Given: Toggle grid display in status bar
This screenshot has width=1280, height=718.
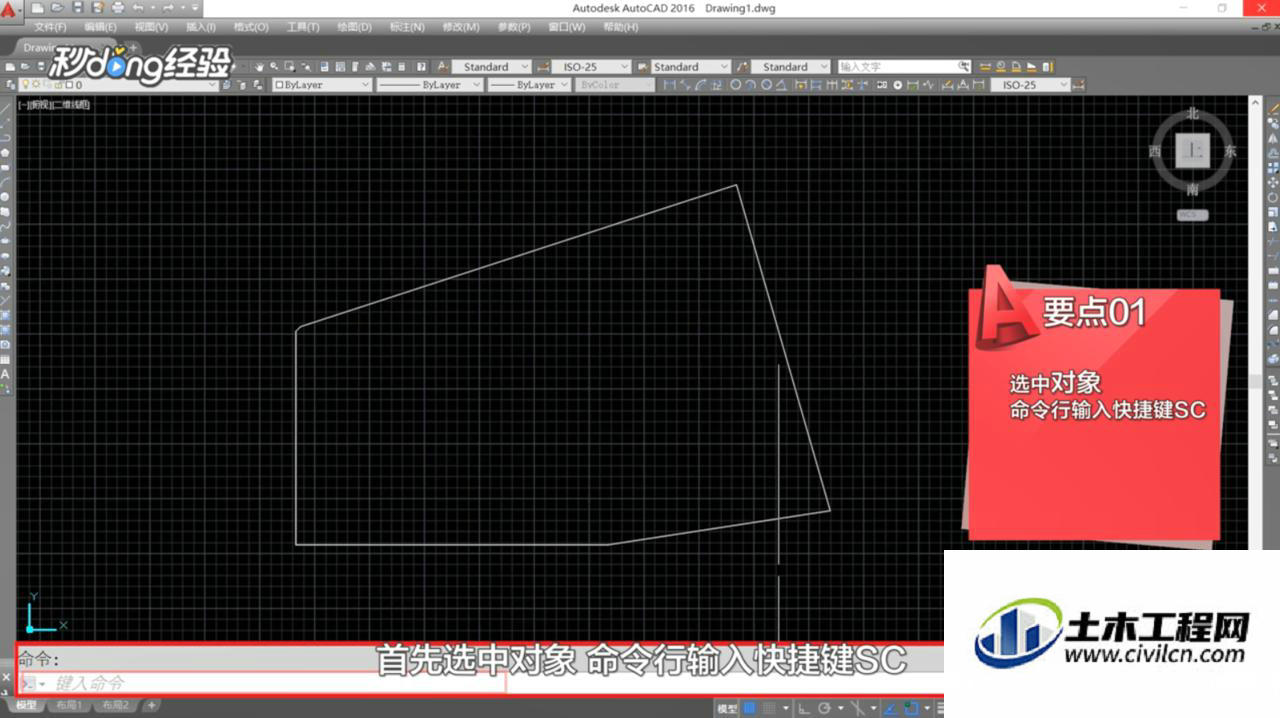Looking at the screenshot, I should (750, 708).
